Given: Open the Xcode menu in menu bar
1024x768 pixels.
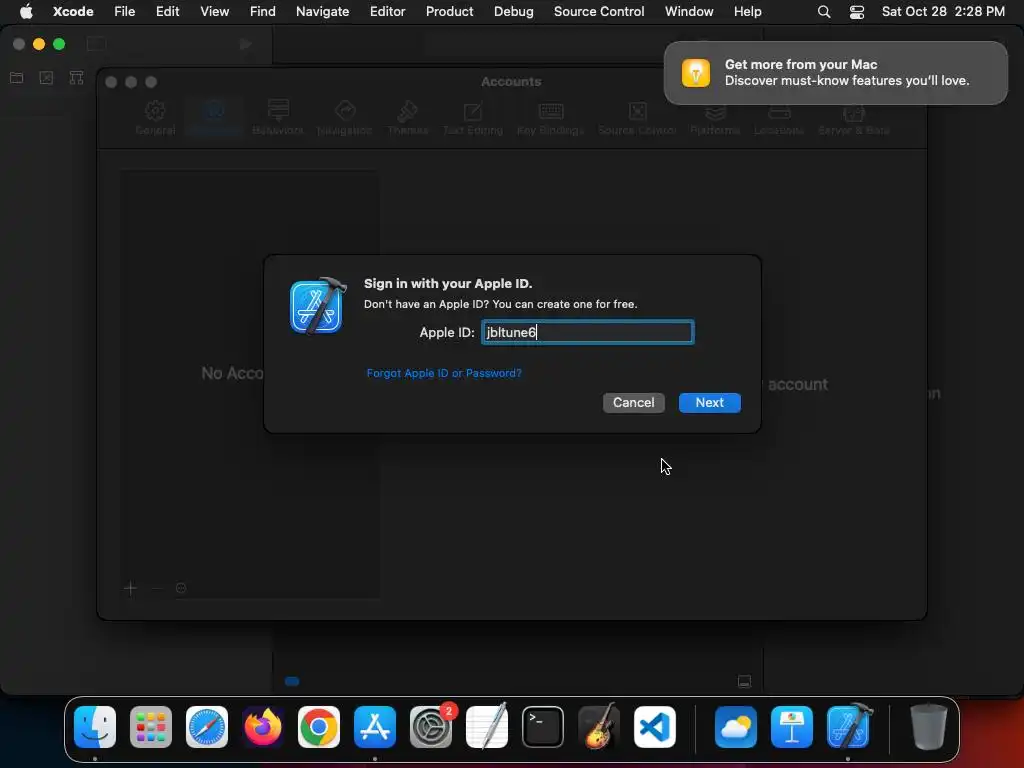Looking at the screenshot, I should [73, 11].
